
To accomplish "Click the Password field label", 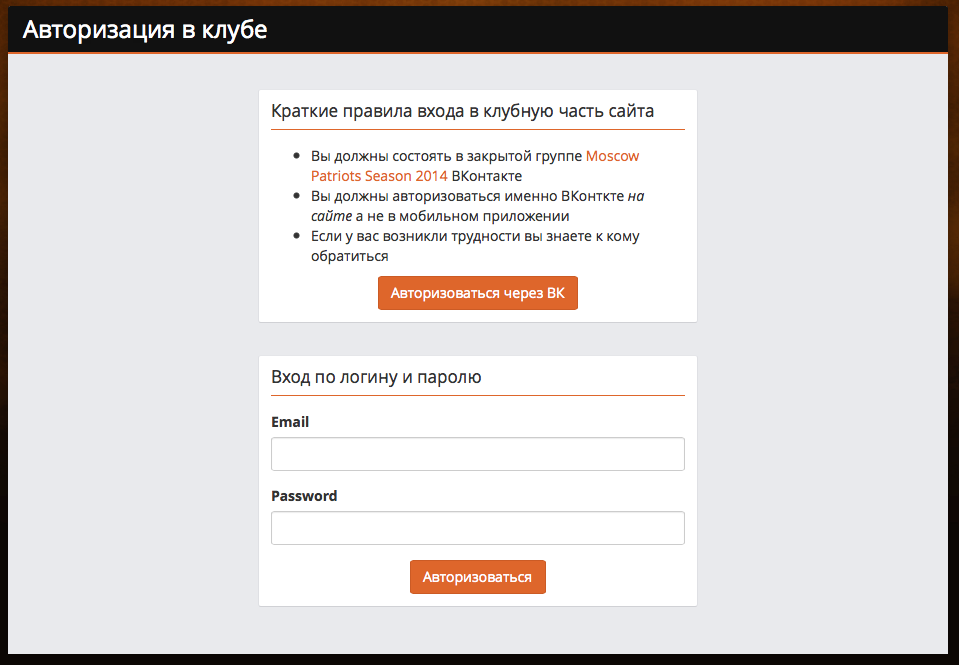I will click(304, 496).
